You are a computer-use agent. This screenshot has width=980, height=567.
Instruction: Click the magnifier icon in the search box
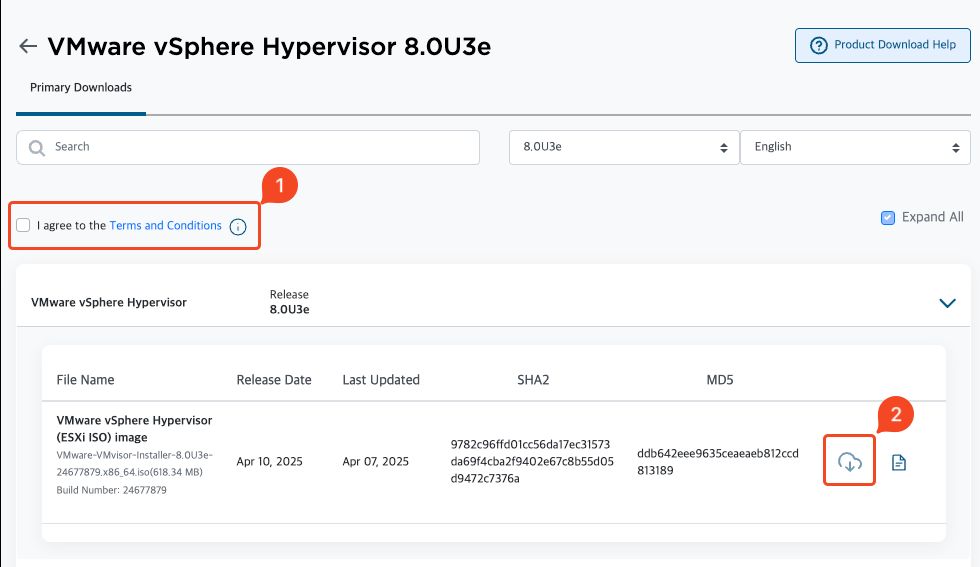37,148
